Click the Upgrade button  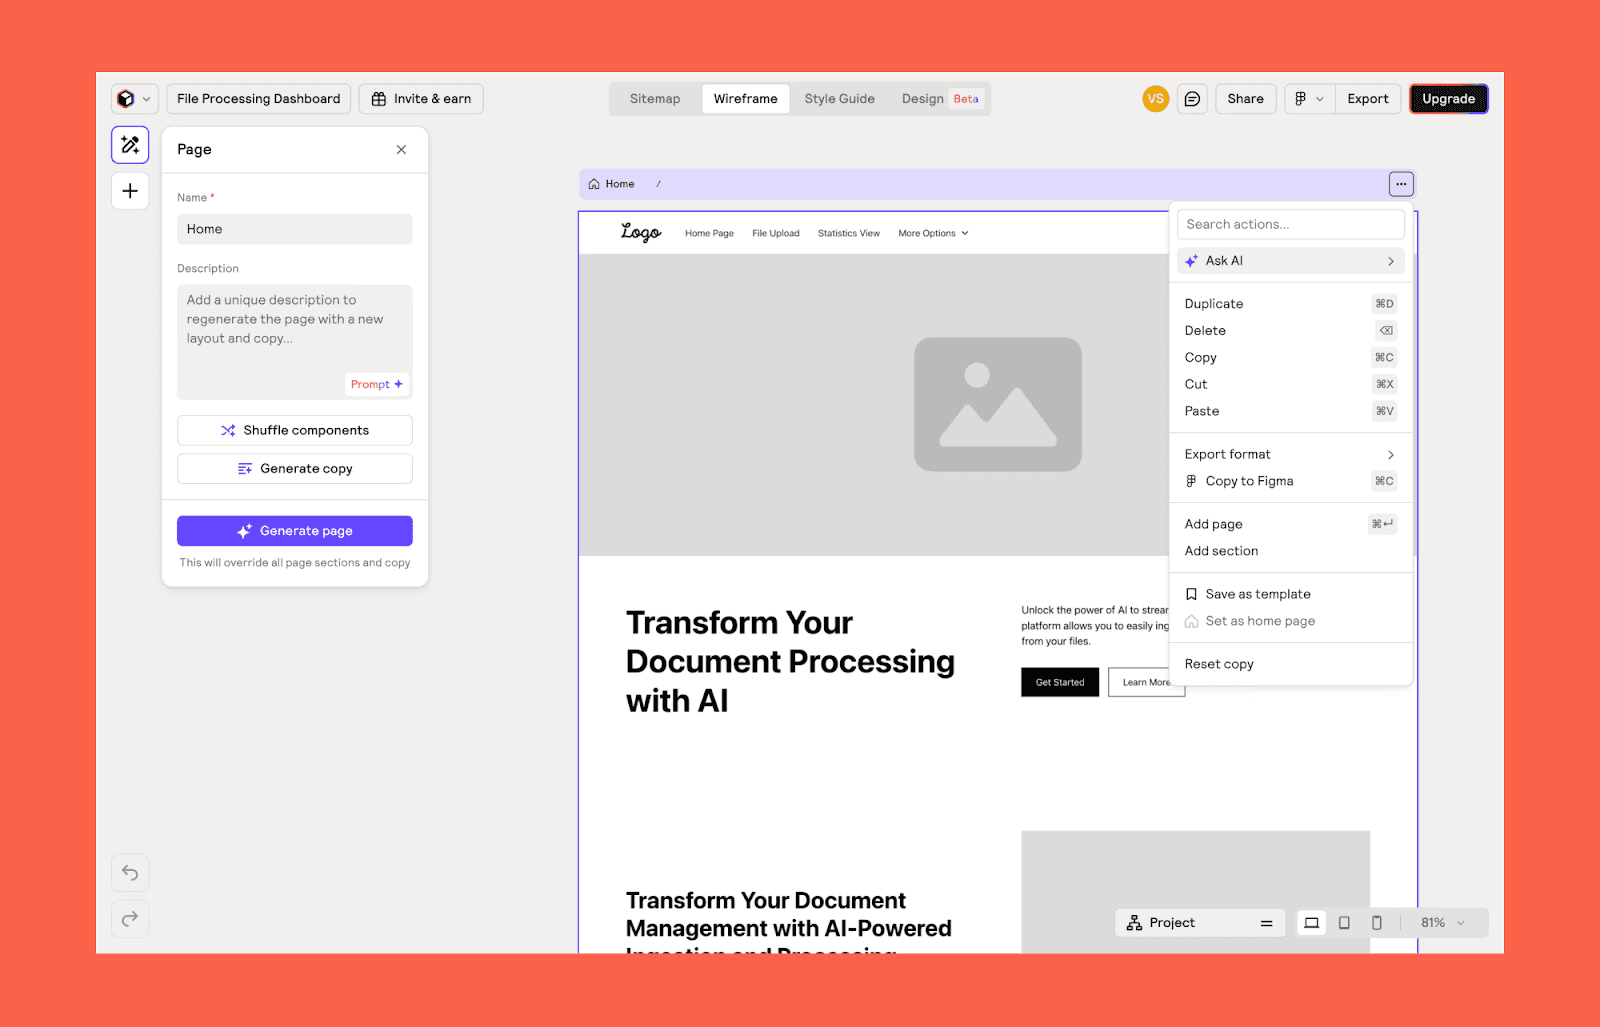(x=1448, y=98)
